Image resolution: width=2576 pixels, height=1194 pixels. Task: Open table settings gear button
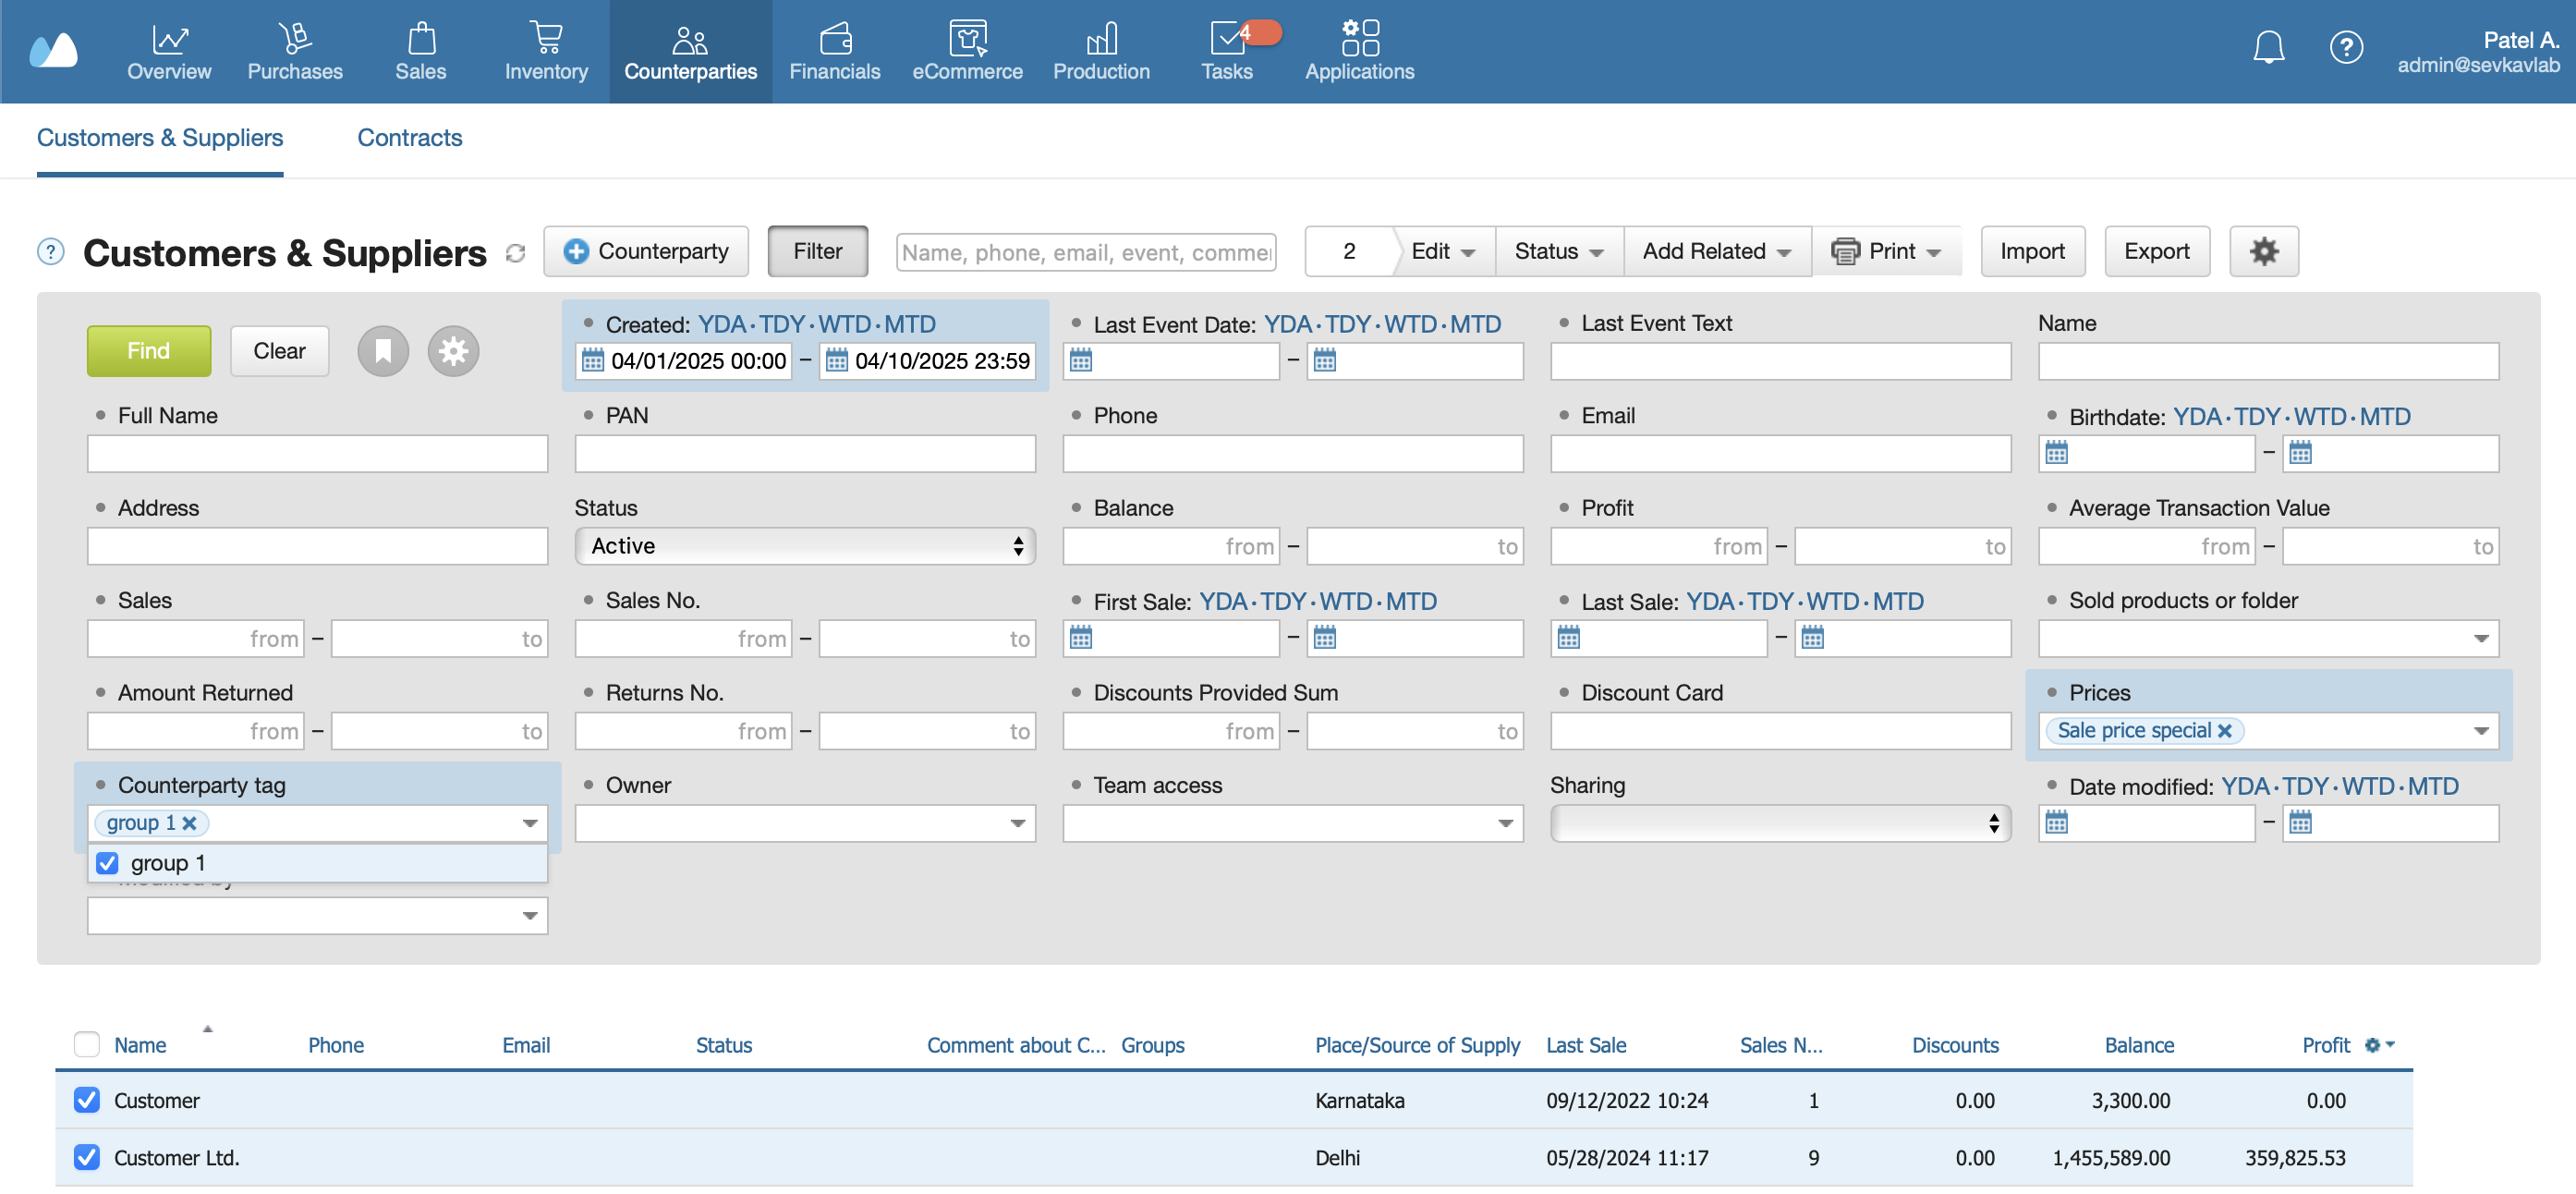(x=2263, y=251)
